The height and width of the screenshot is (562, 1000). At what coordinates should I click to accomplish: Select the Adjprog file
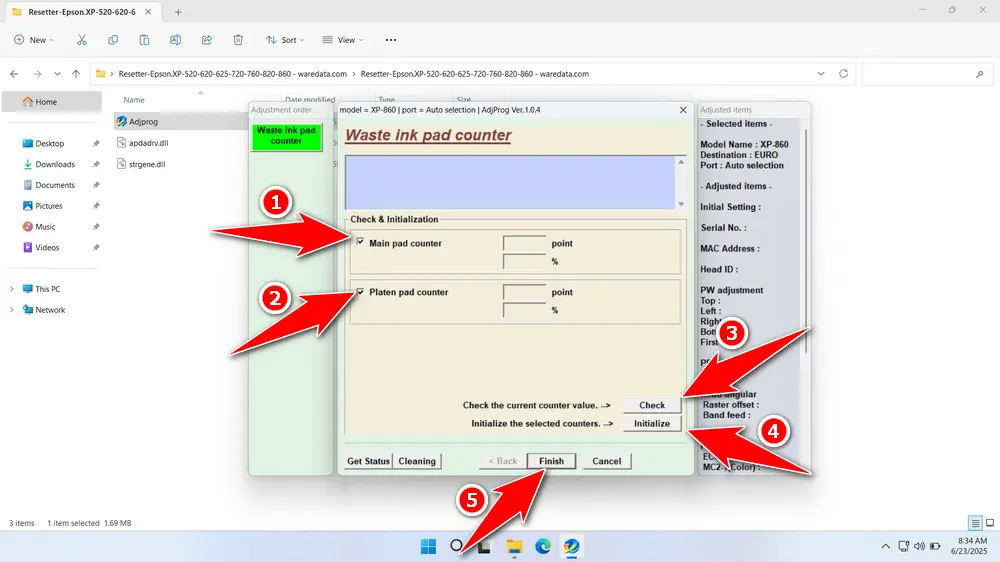coord(143,121)
